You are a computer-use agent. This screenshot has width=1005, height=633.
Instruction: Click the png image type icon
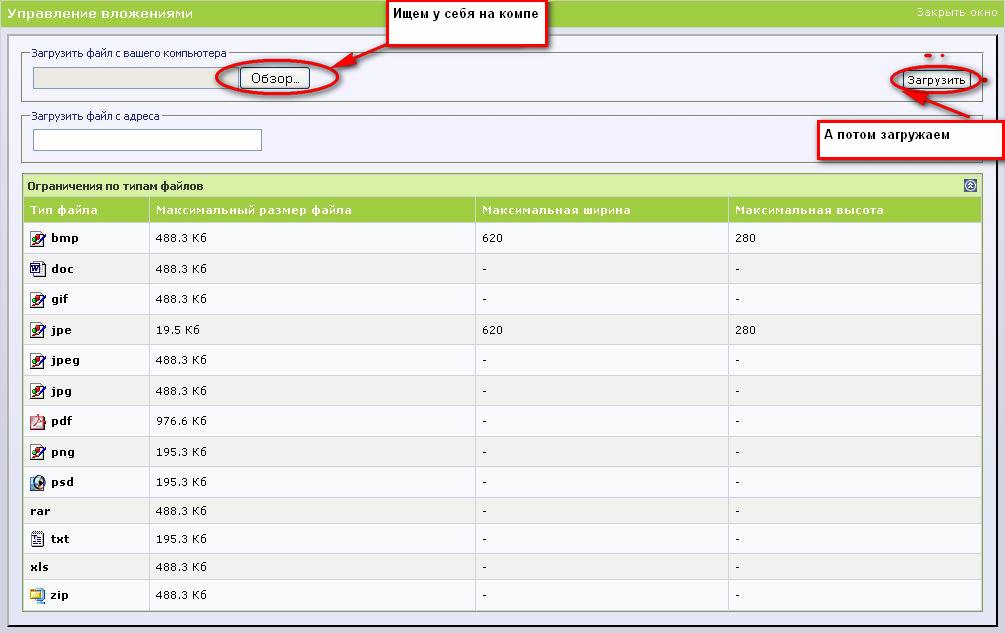(x=38, y=452)
